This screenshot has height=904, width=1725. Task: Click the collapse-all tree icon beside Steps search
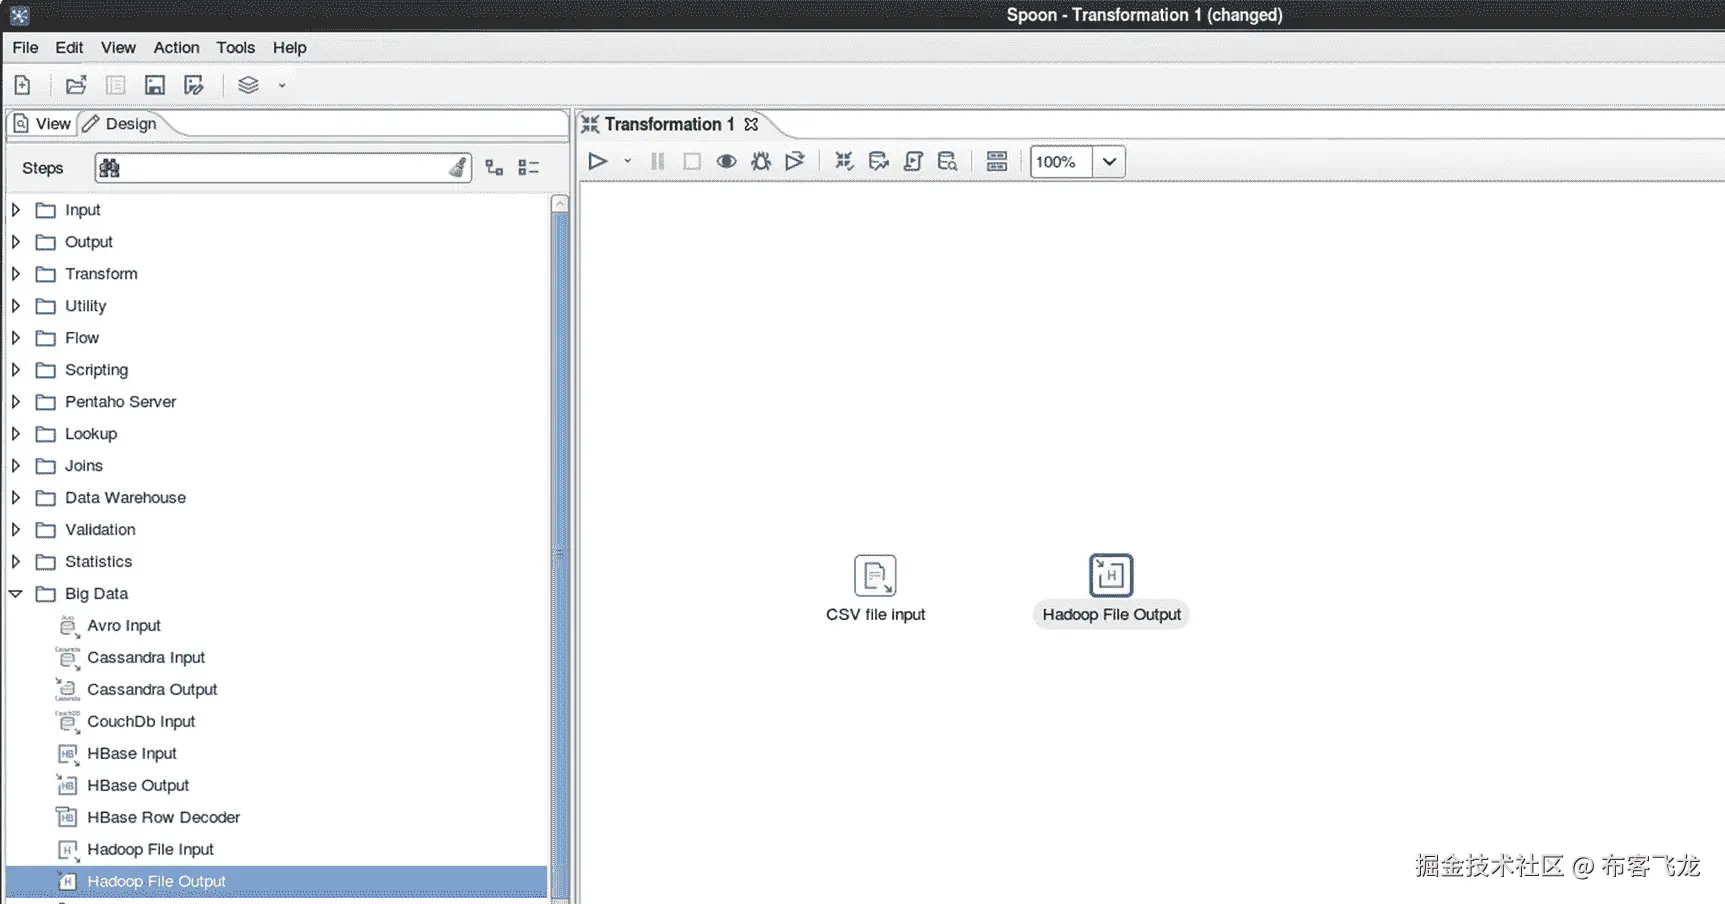pyautogui.click(x=529, y=168)
